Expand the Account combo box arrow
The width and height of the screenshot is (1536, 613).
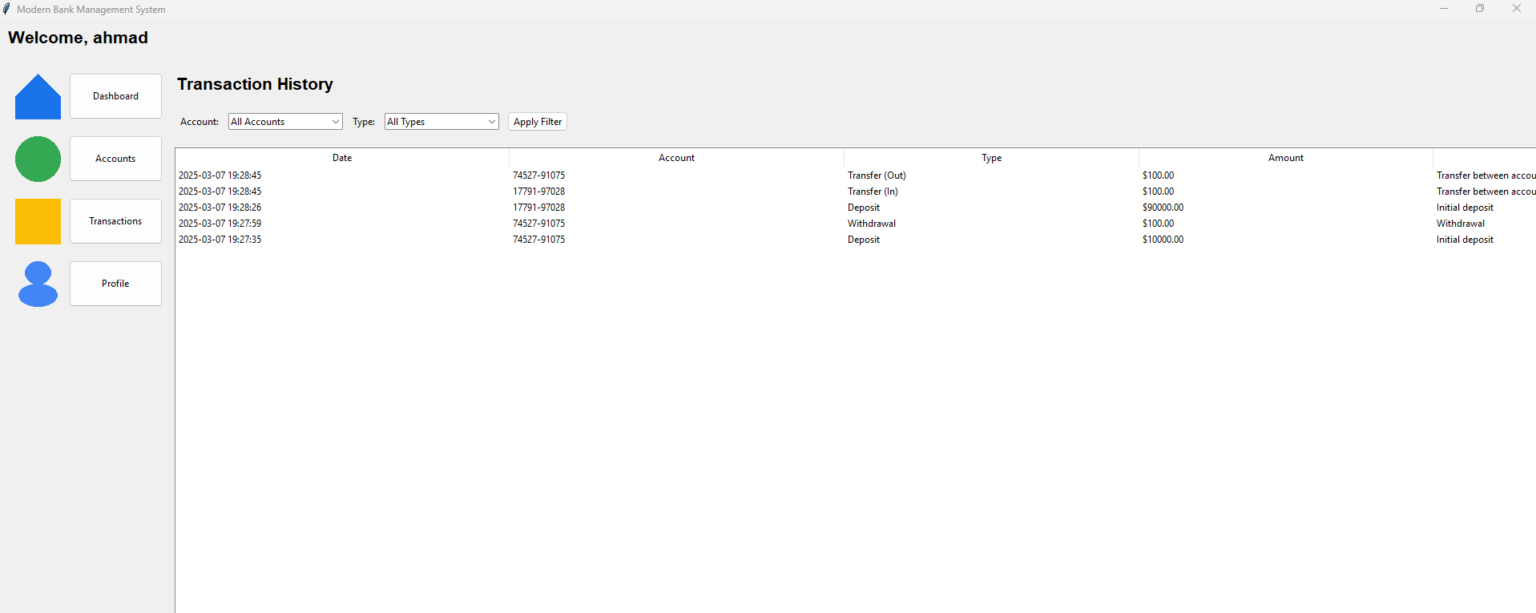tap(334, 121)
